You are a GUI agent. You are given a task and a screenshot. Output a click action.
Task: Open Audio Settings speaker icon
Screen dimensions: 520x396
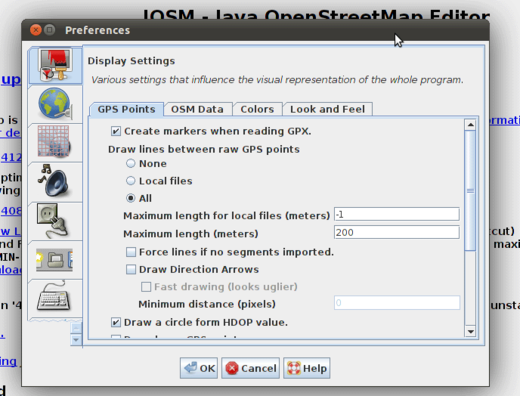(x=55, y=182)
